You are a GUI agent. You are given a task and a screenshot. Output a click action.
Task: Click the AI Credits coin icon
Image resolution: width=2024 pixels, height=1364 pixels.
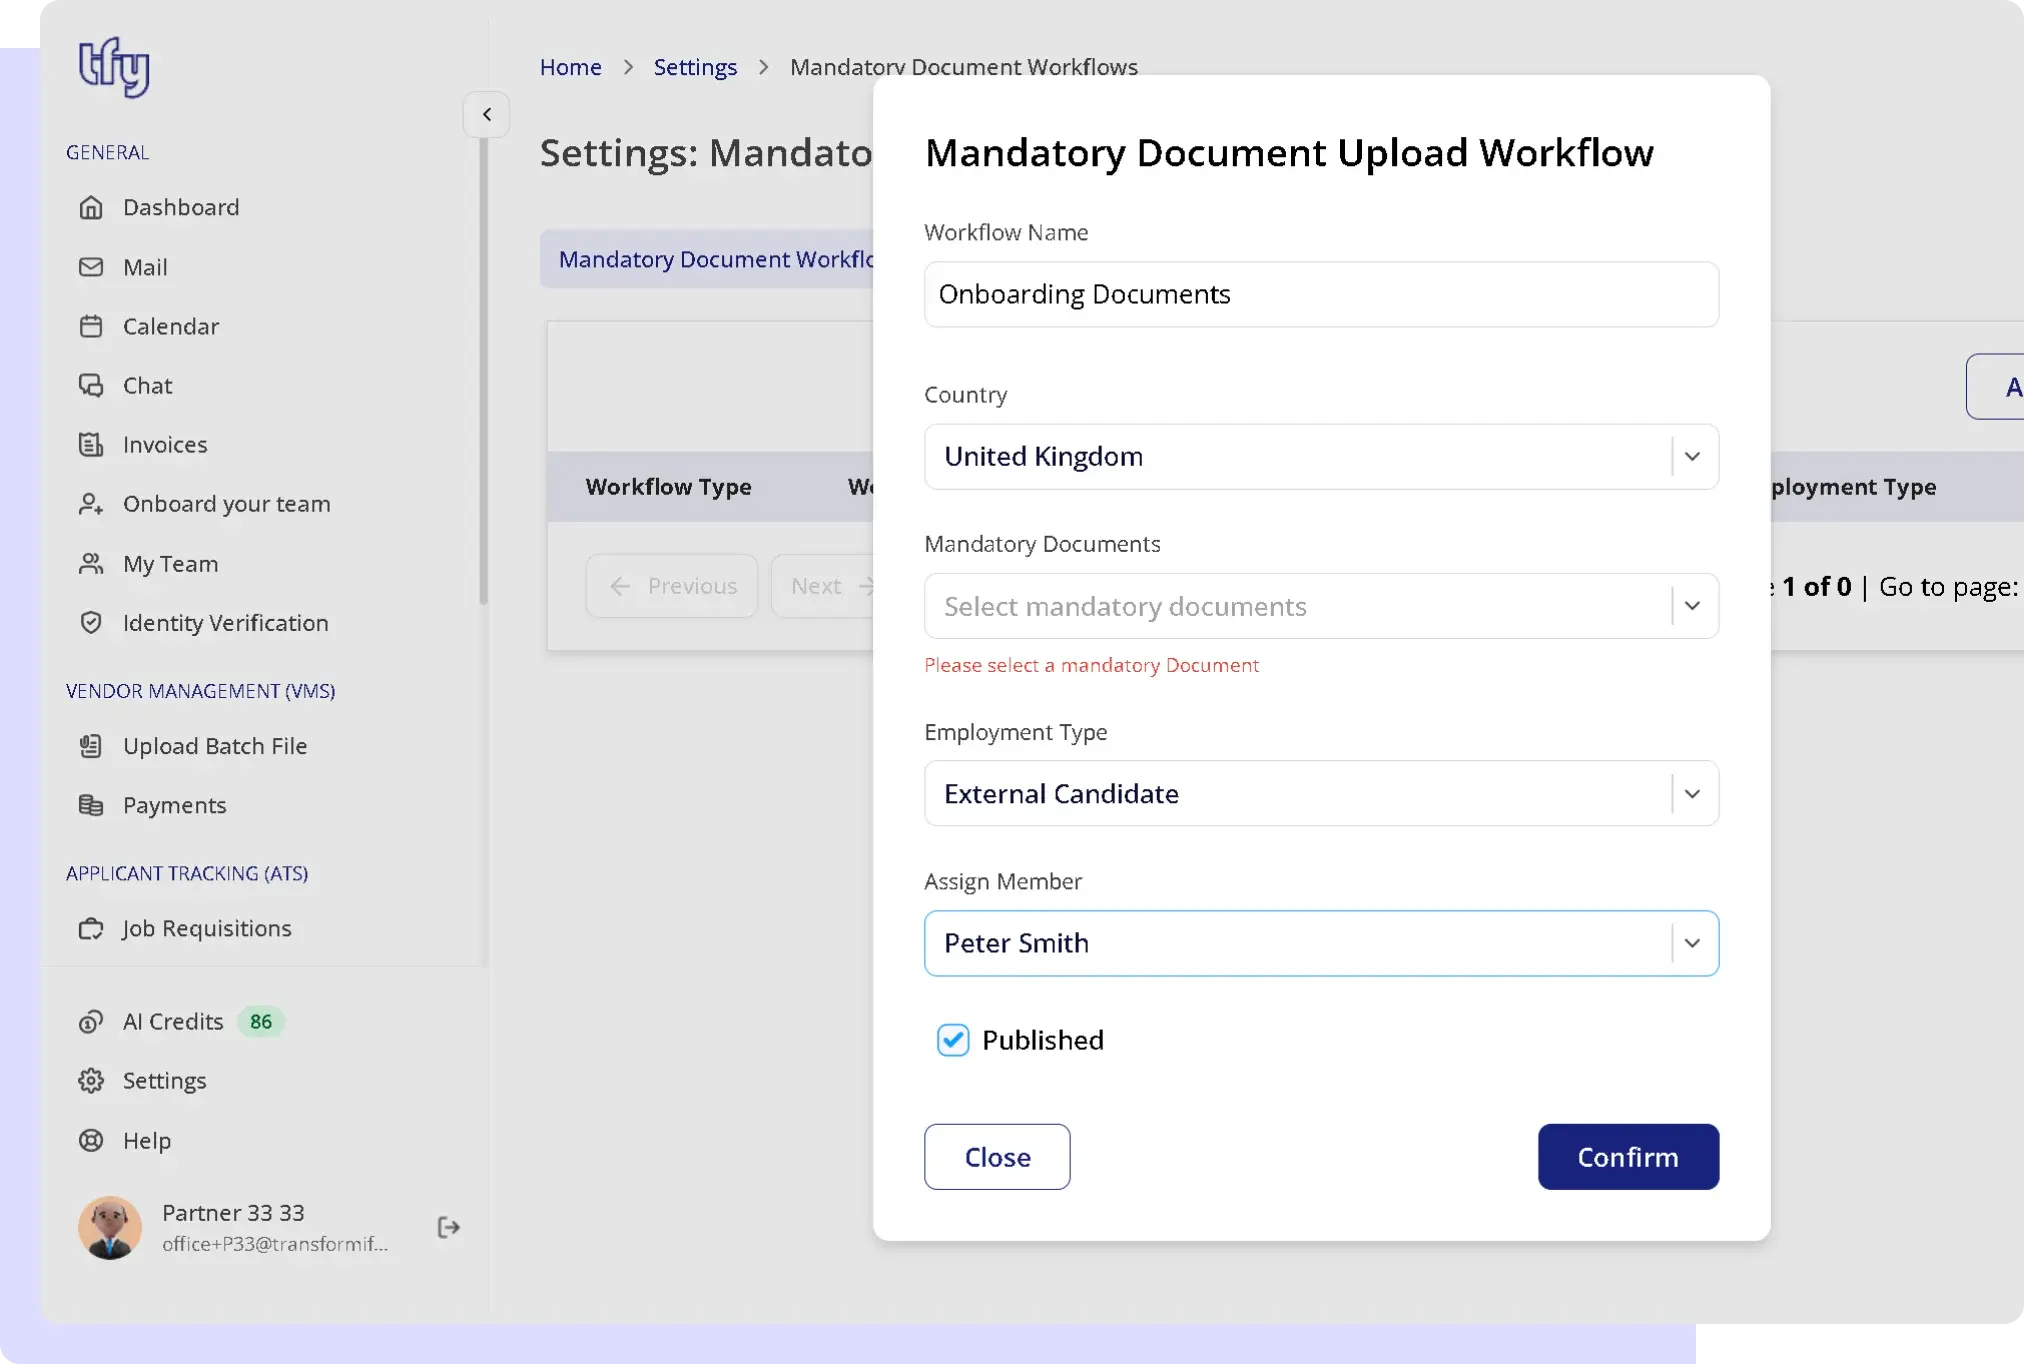pyautogui.click(x=91, y=1022)
